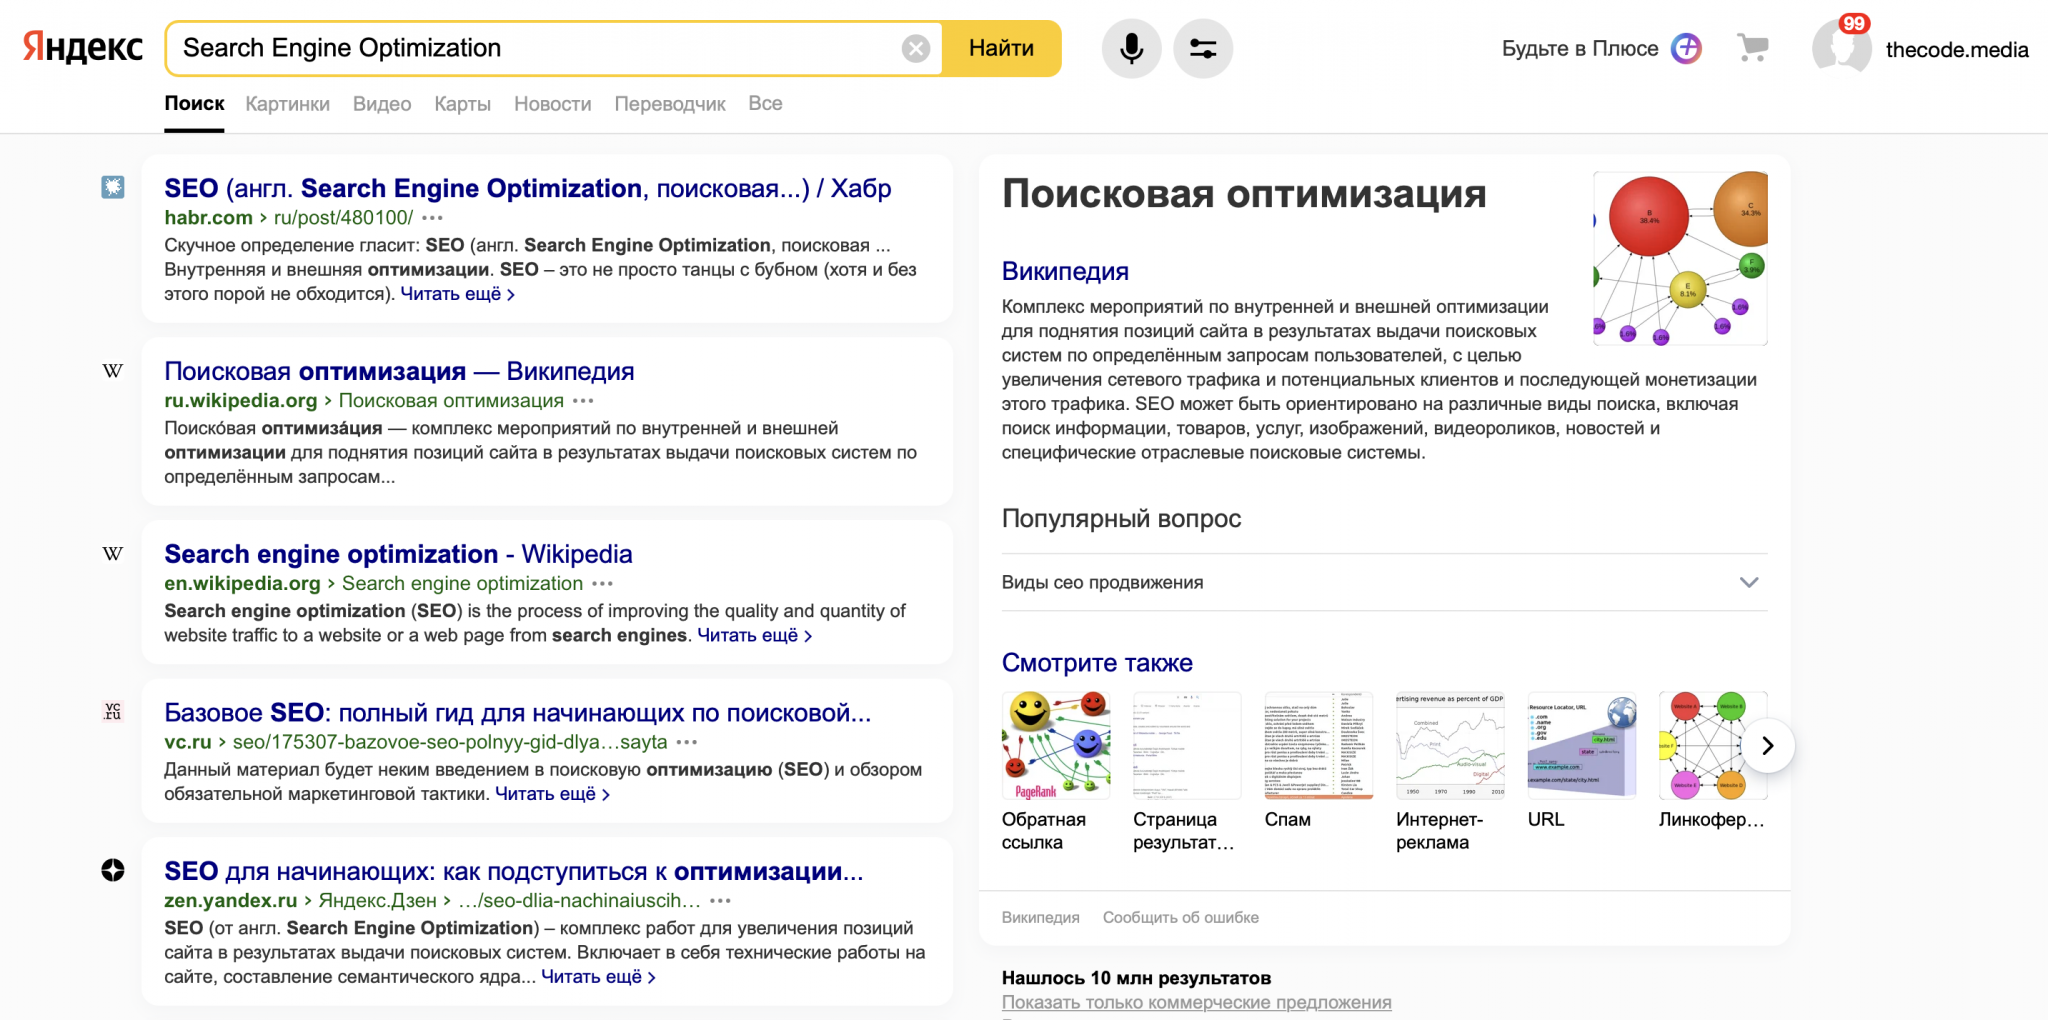Open 'Поисковая оптимизация — Википедия' result
2048x1020 pixels.
[399, 371]
